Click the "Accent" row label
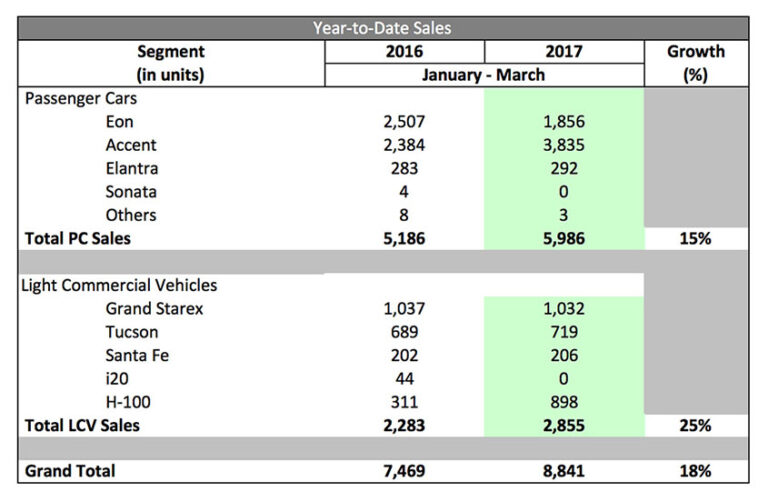This screenshot has height=502, width=768. [131, 145]
